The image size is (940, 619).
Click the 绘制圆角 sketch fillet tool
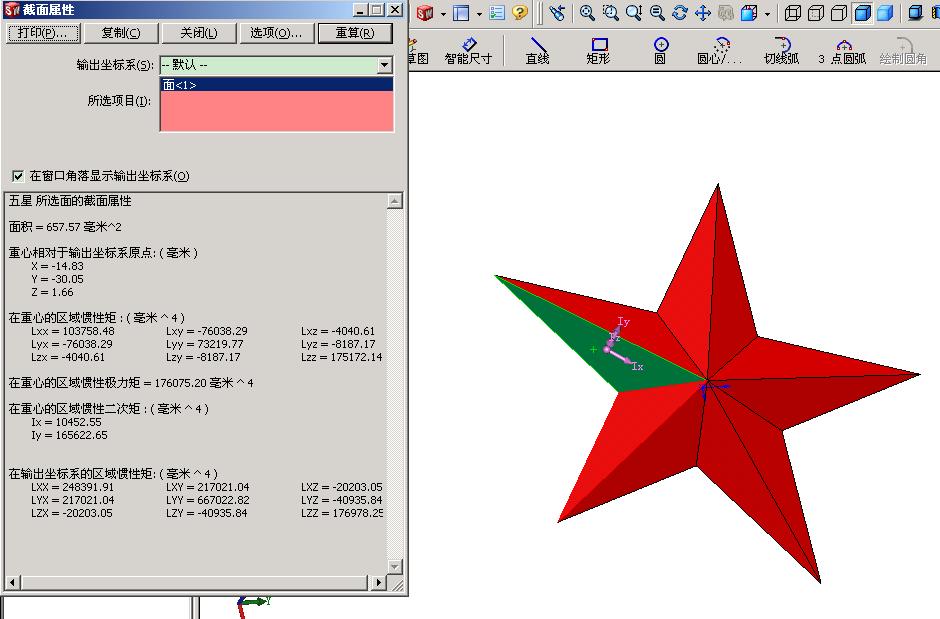903,51
